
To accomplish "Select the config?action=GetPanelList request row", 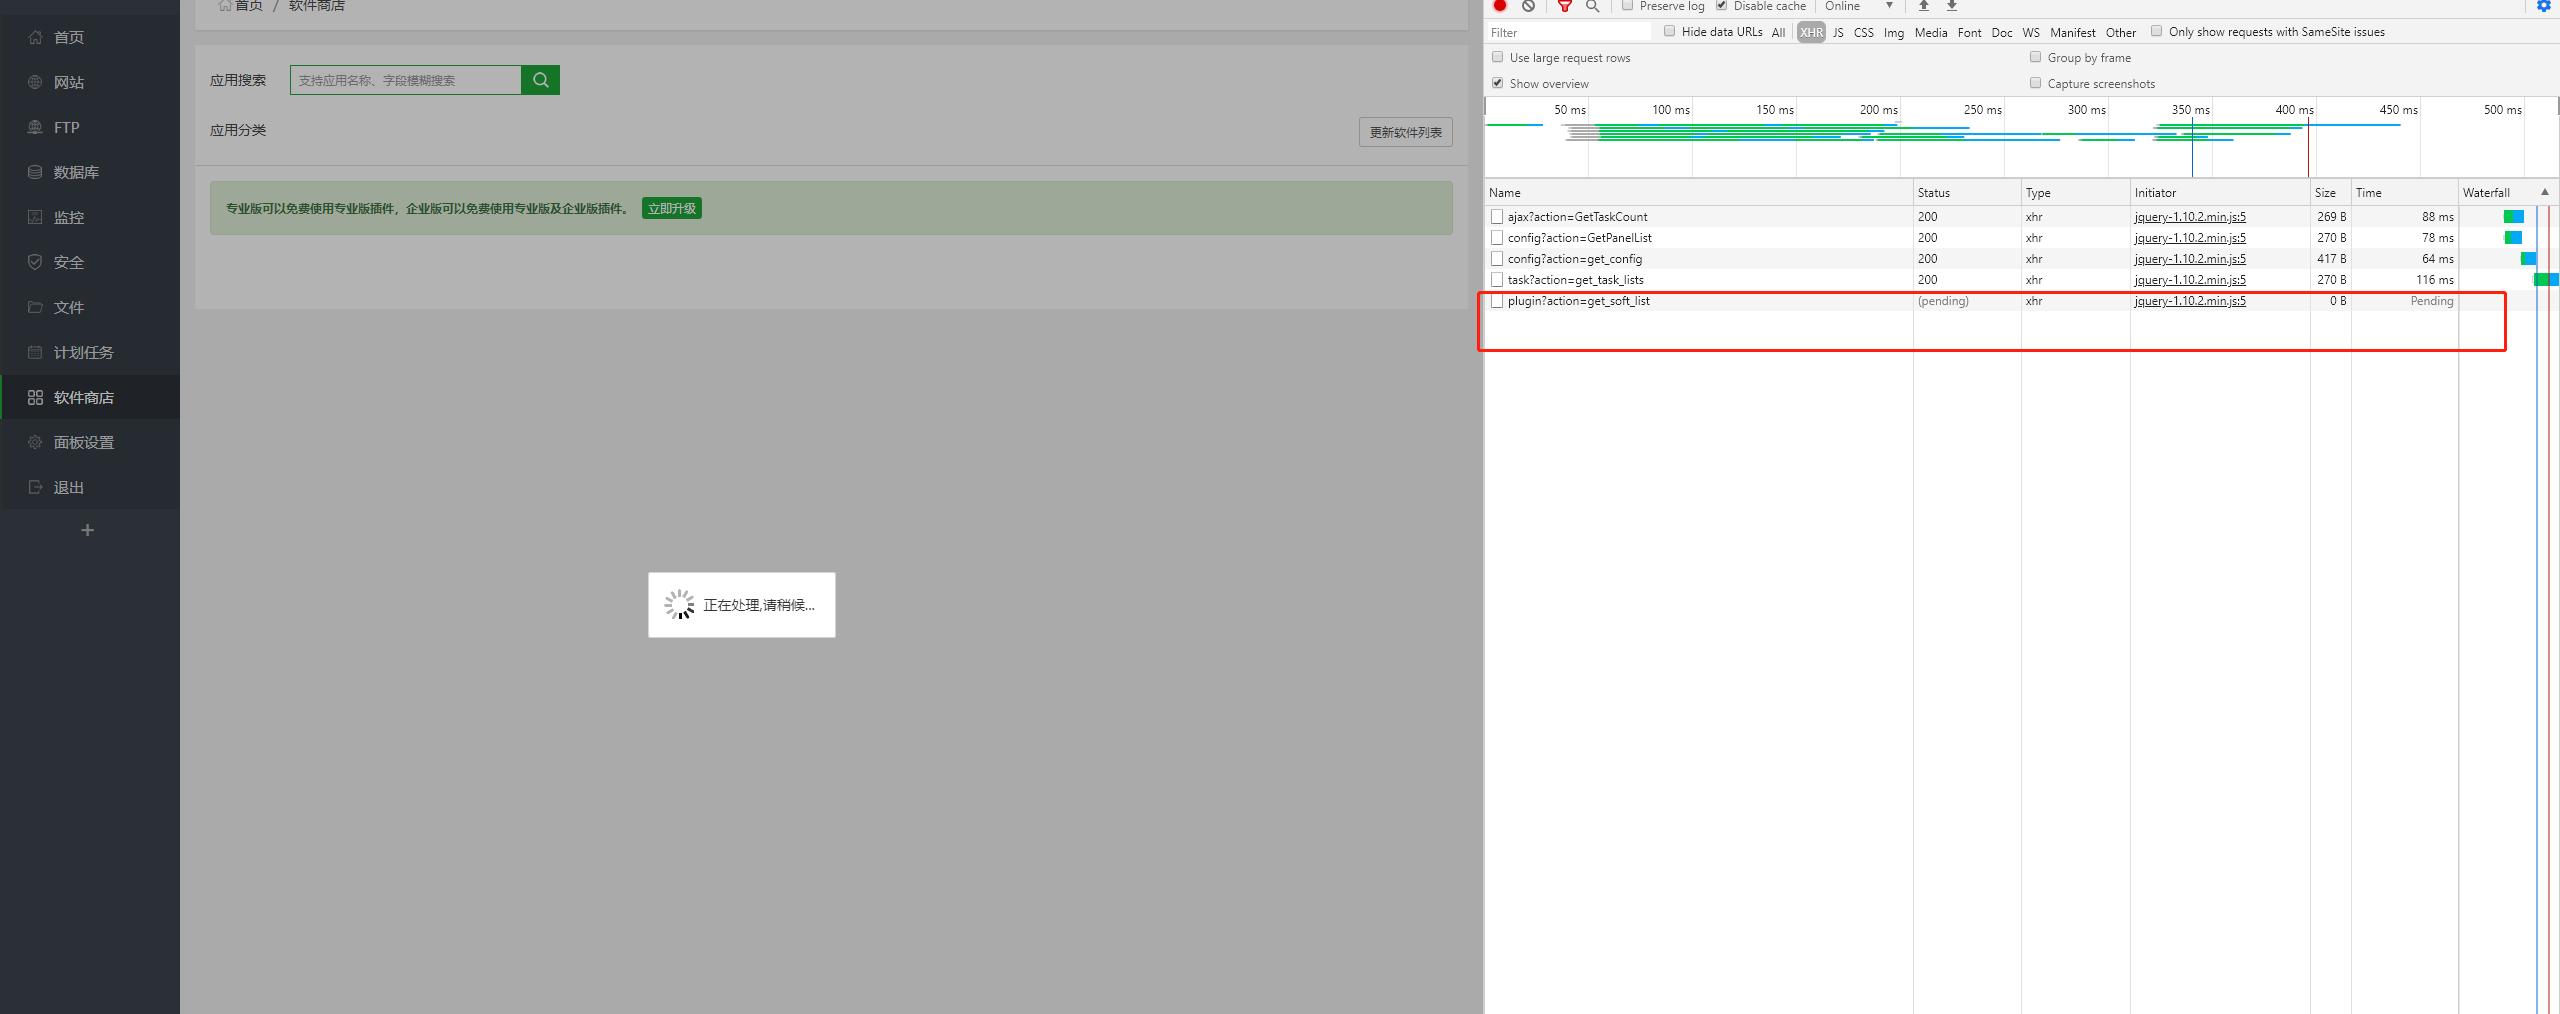I will point(2020,238).
